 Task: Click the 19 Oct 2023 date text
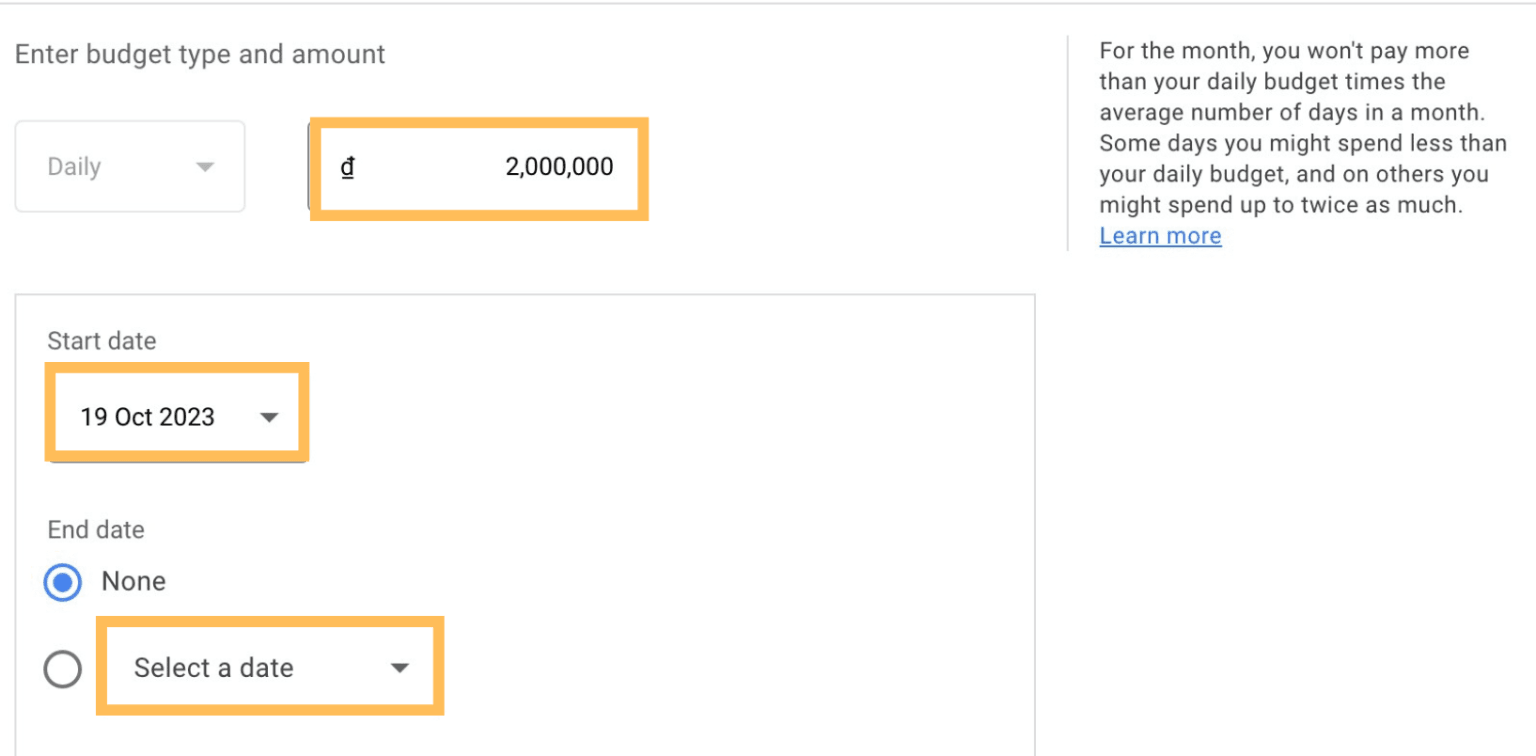147,417
